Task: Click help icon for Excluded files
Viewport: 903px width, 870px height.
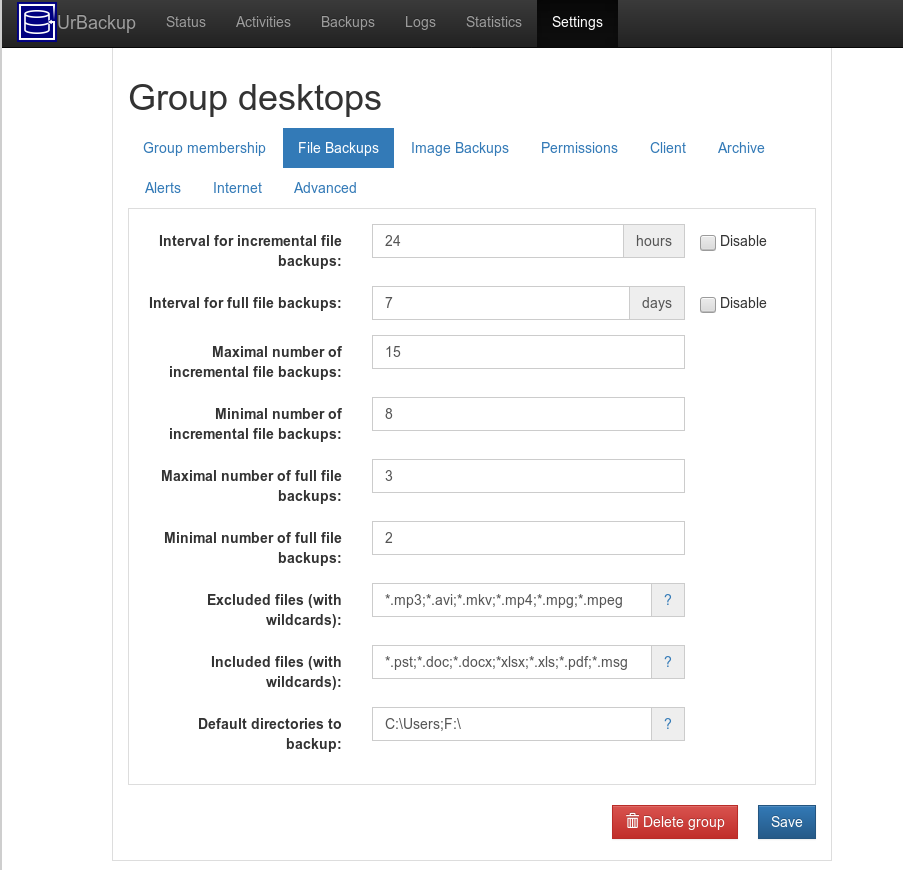Action: [667, 600]
